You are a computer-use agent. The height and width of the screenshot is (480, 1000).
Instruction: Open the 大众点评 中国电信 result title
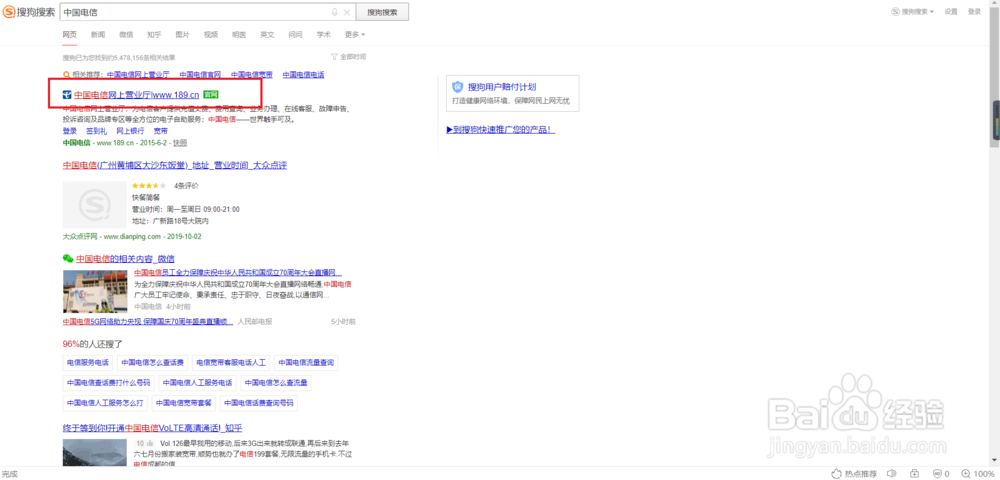[x=175, y=166]
